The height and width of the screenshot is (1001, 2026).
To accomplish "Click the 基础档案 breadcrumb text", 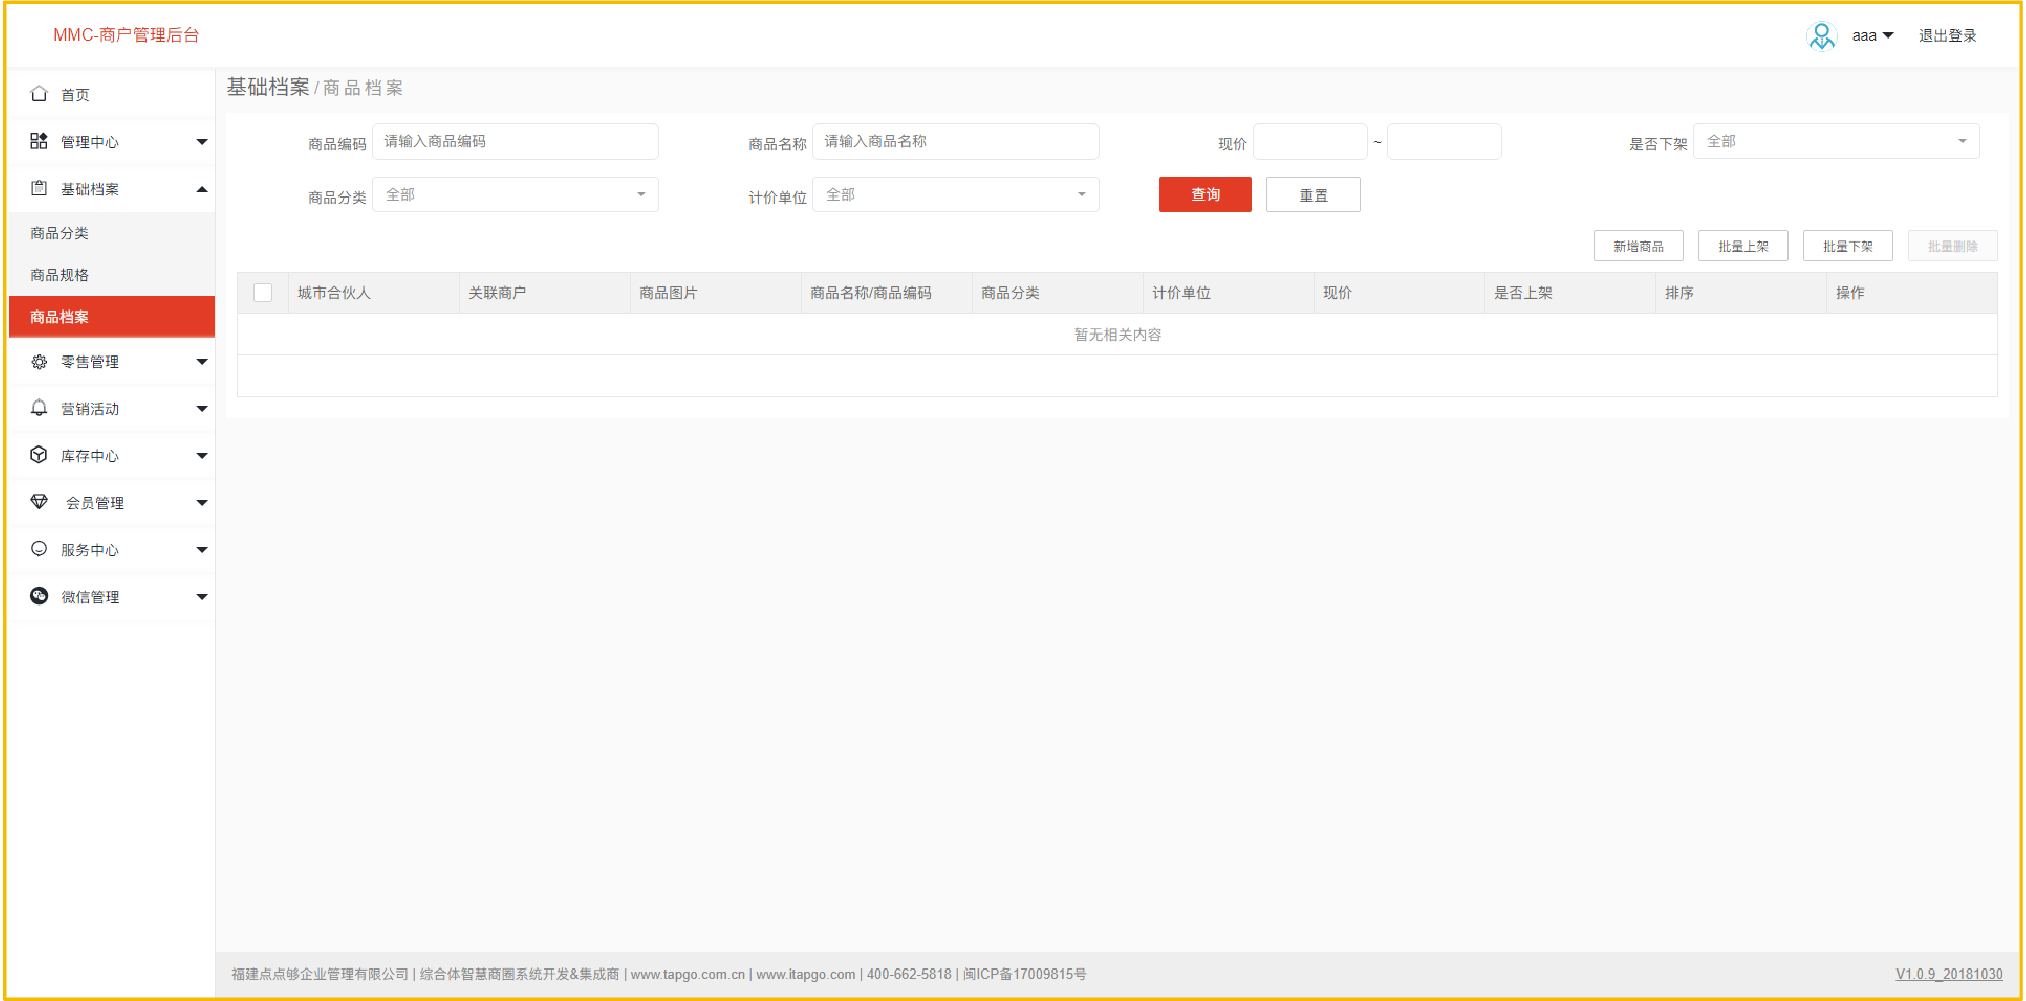I will (x=268, y=87).
